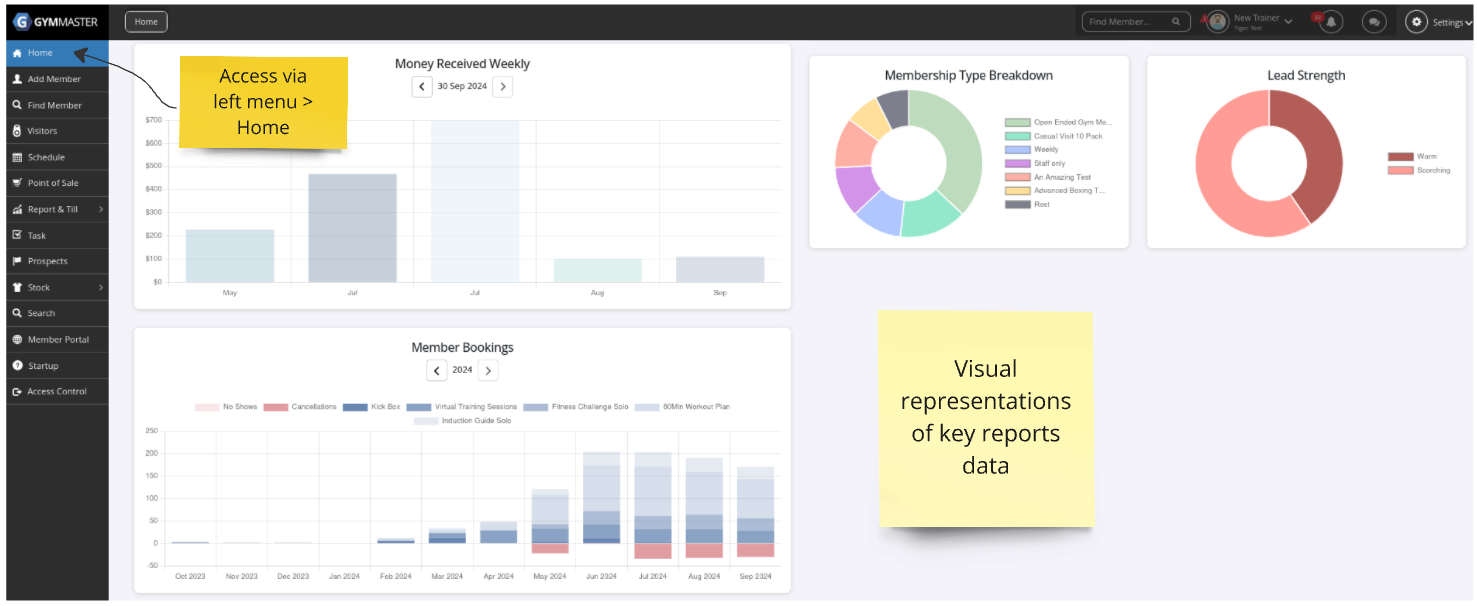The height and width of the screenshot is (606, 1477).
Task: Click the Point of Sale cart icon
Action: tap(17, 183)
